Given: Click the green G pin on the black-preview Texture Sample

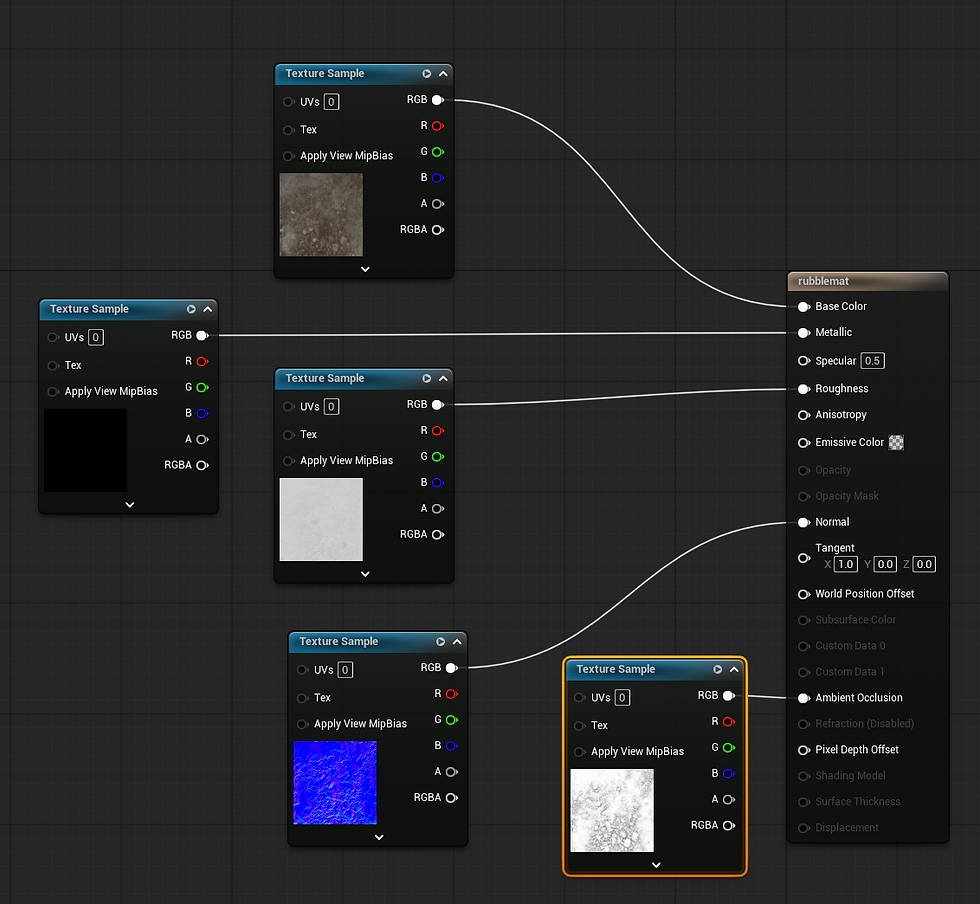Looking at the screenshot, I should 202,388.
